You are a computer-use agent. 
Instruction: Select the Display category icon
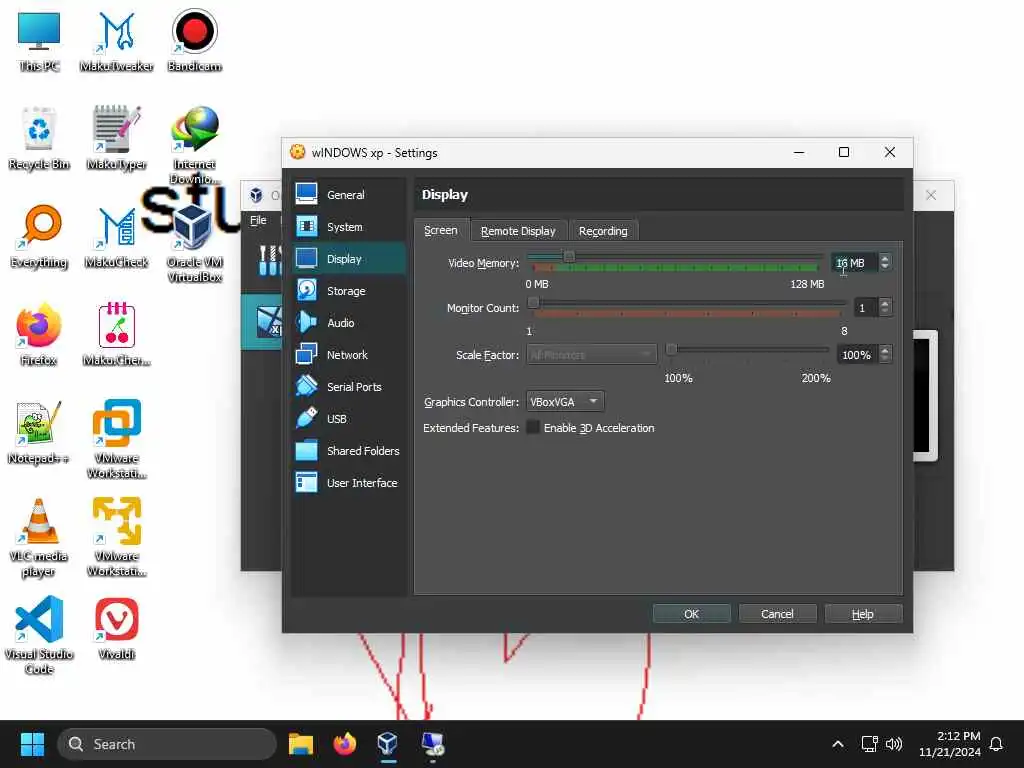pyautogui.click(x=306, y=259)
